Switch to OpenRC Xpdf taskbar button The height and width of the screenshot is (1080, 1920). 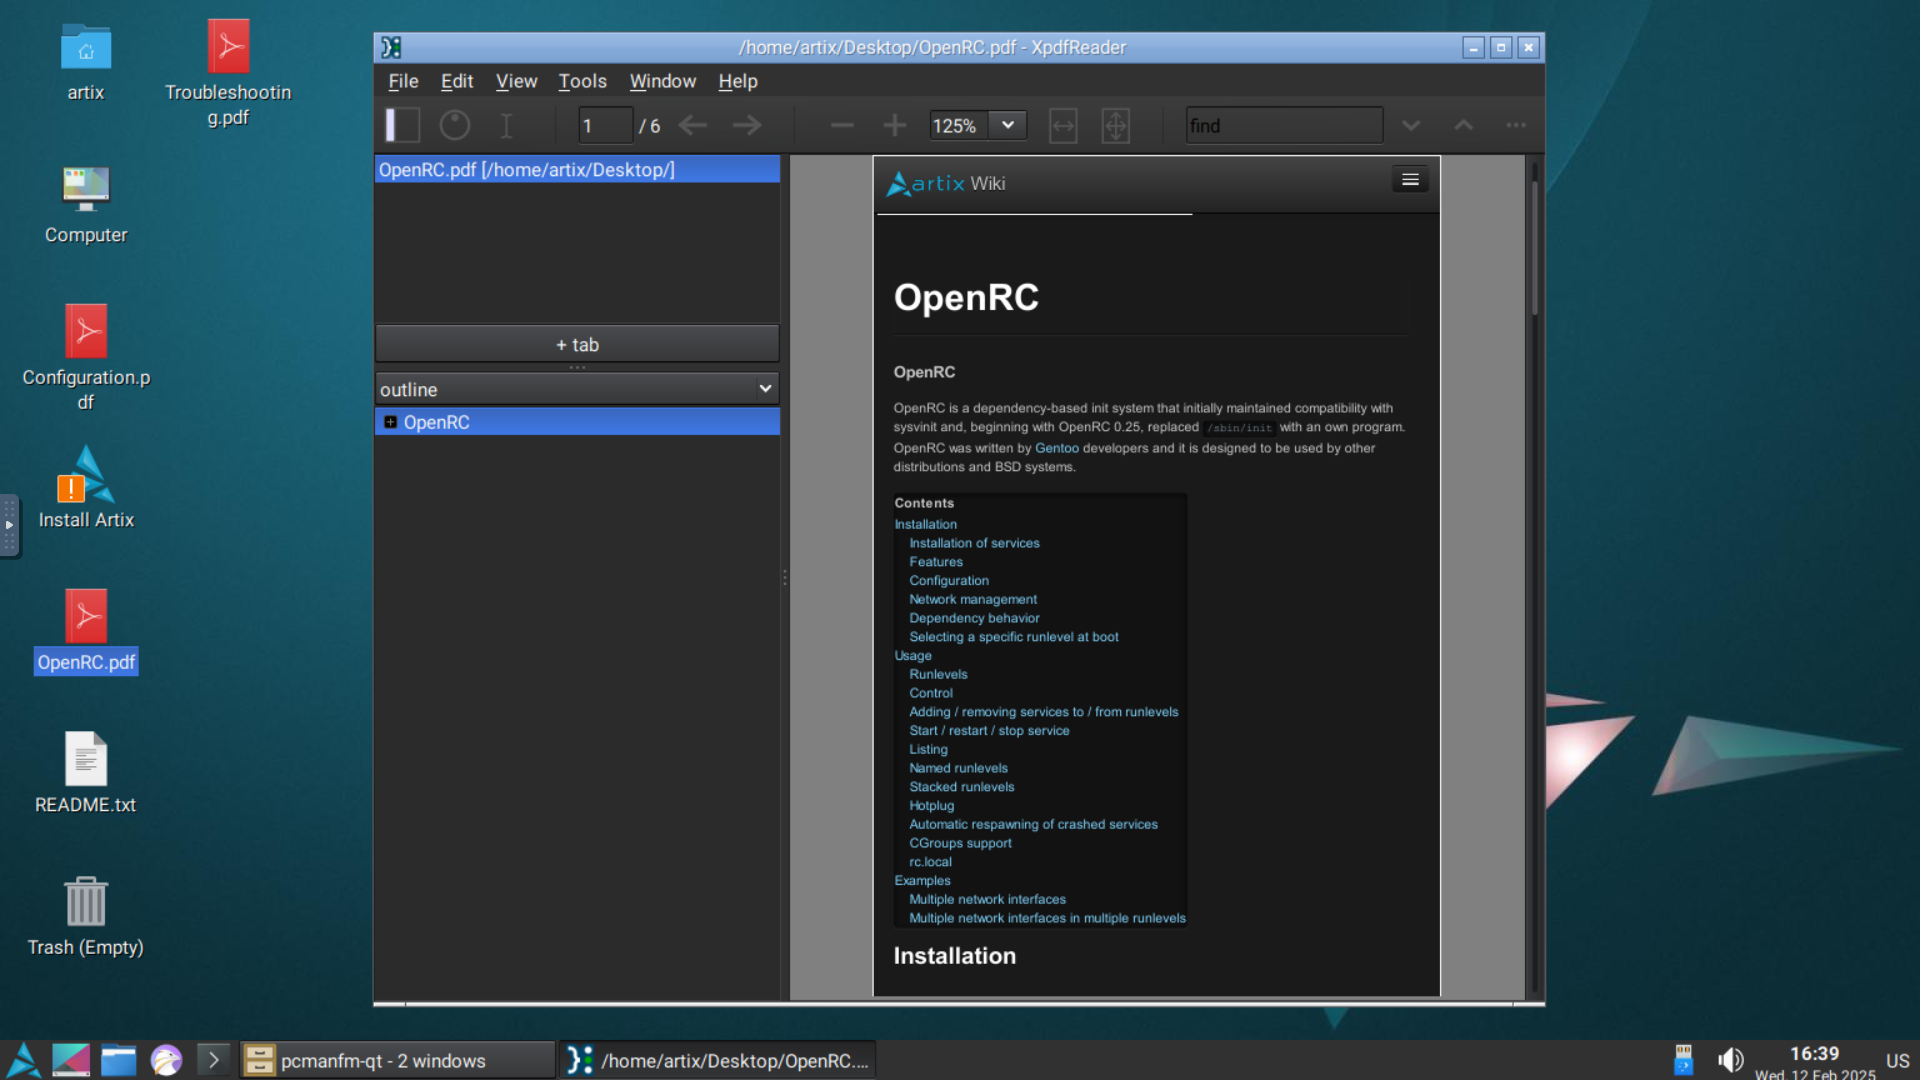pyautogui.click(x=717, y=1061)
